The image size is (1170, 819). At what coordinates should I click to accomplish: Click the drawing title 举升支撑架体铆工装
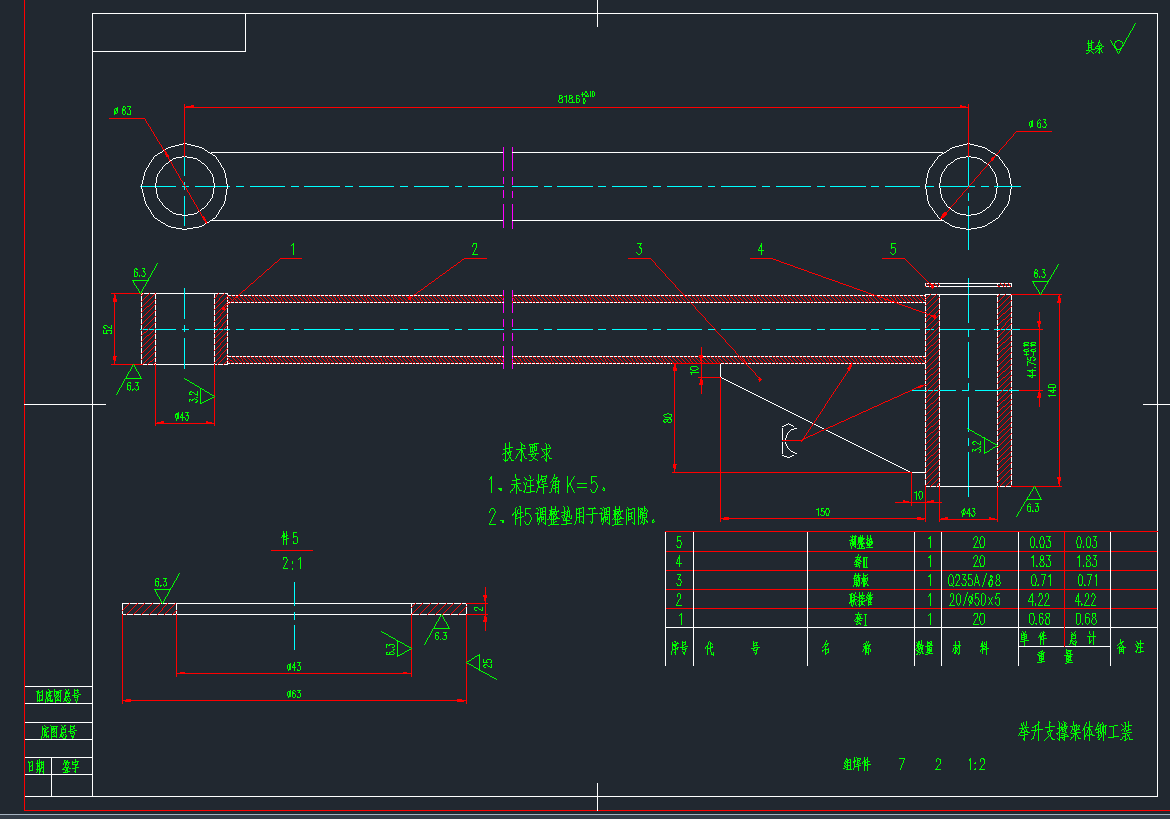pyautogui.click(x=1075, y=732)
